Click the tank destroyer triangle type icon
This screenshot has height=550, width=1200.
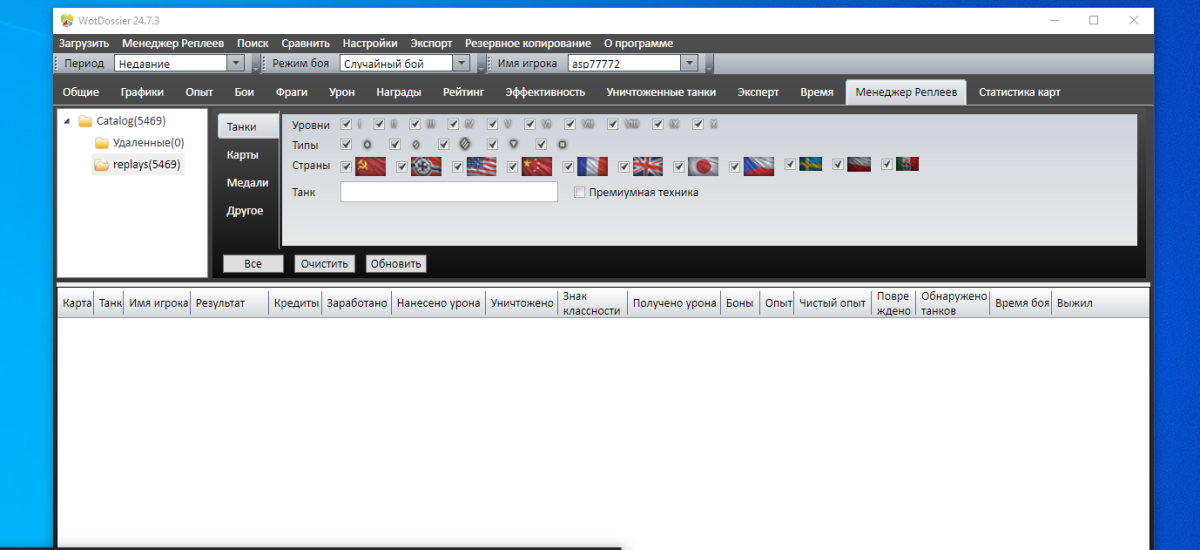pos(513,144)
